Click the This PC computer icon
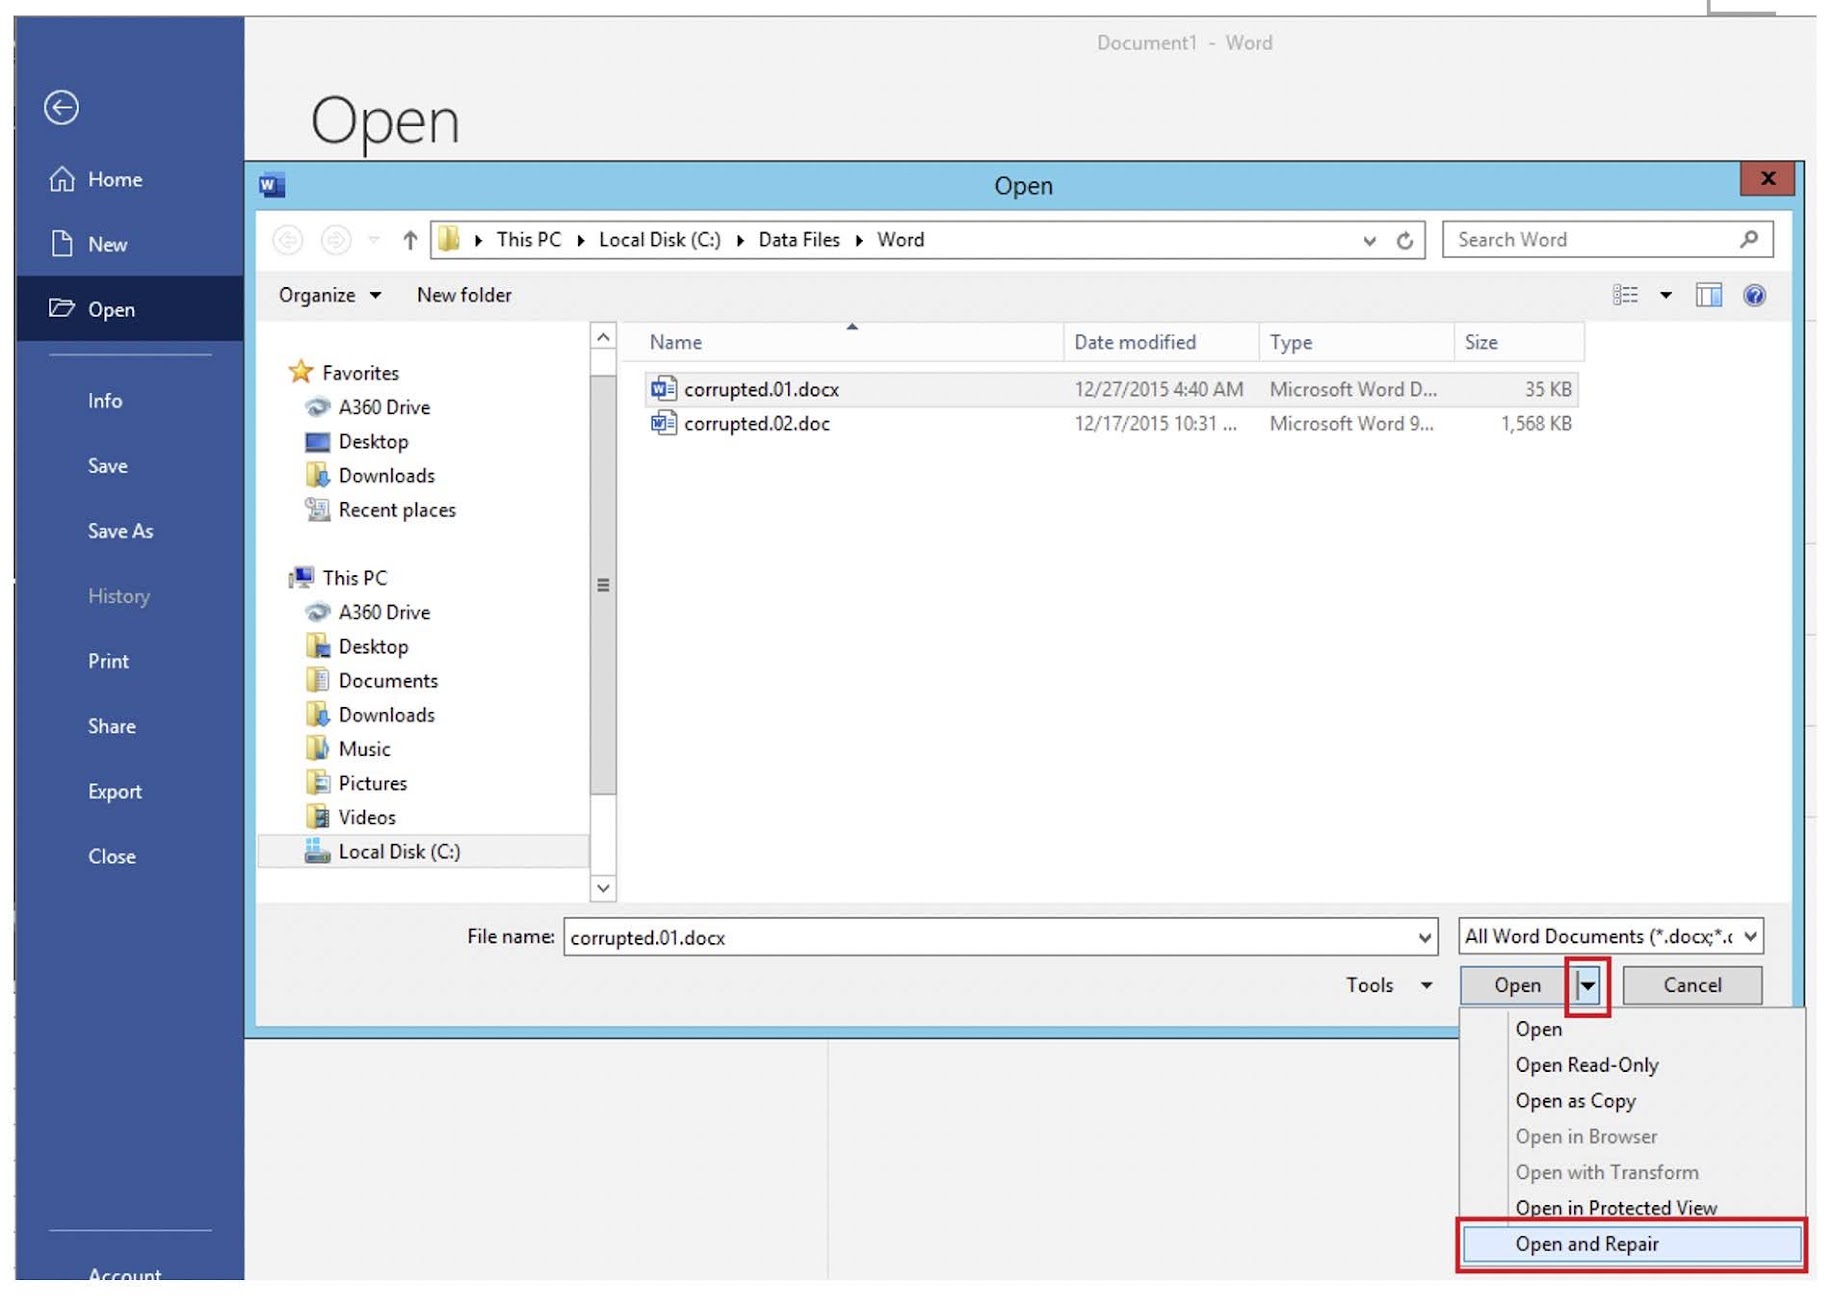The height and width of the screenshot is (1308, 1832). point(301,577)
